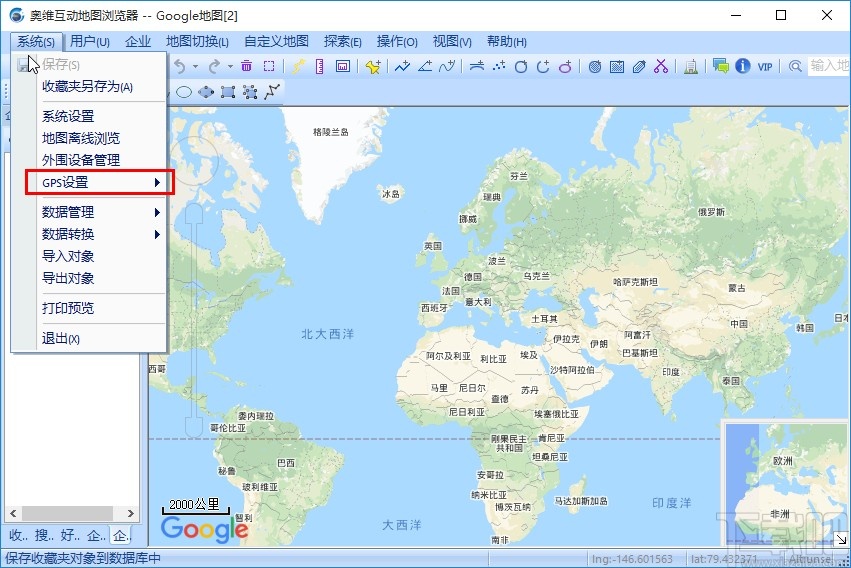Click the purple trash delete icon
This screenshot has height=568, width=851.
click(x=246, y=66)
